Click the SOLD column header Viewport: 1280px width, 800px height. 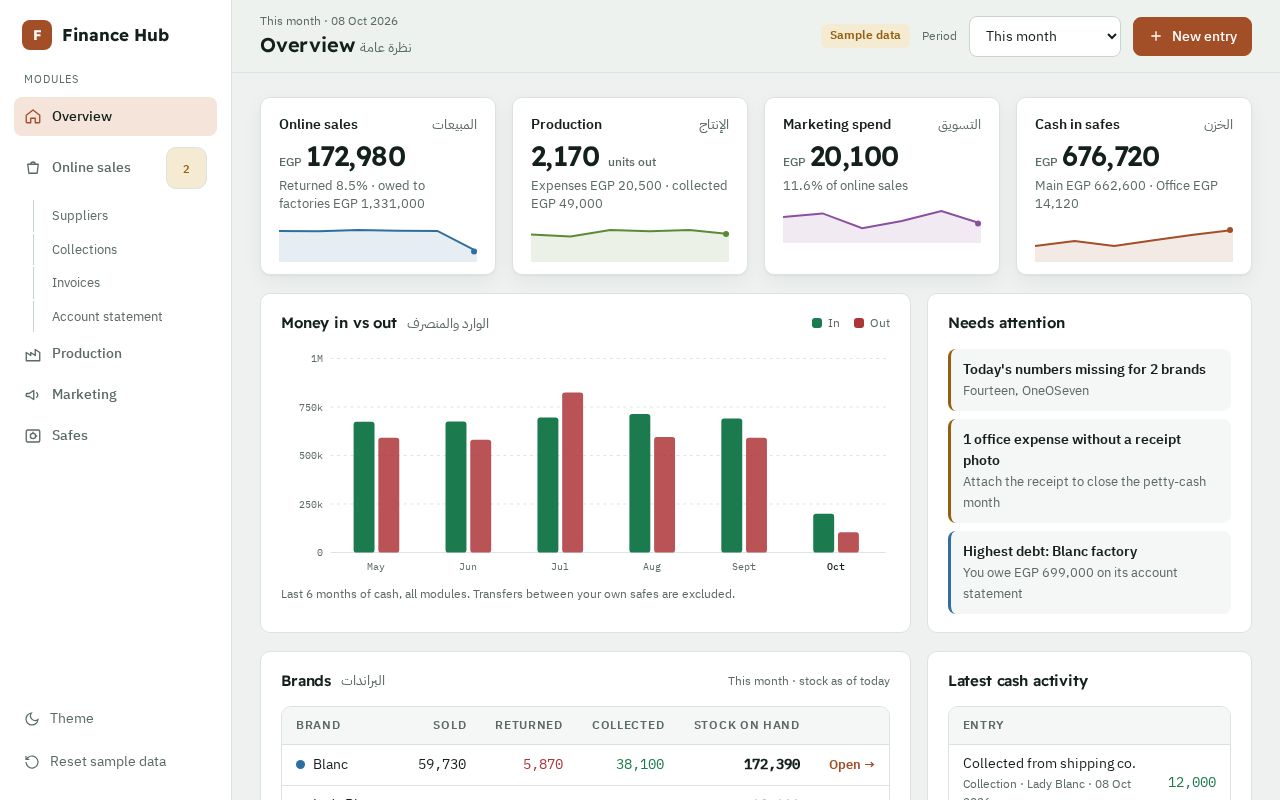pyautogui.click(x=450, y=726)
